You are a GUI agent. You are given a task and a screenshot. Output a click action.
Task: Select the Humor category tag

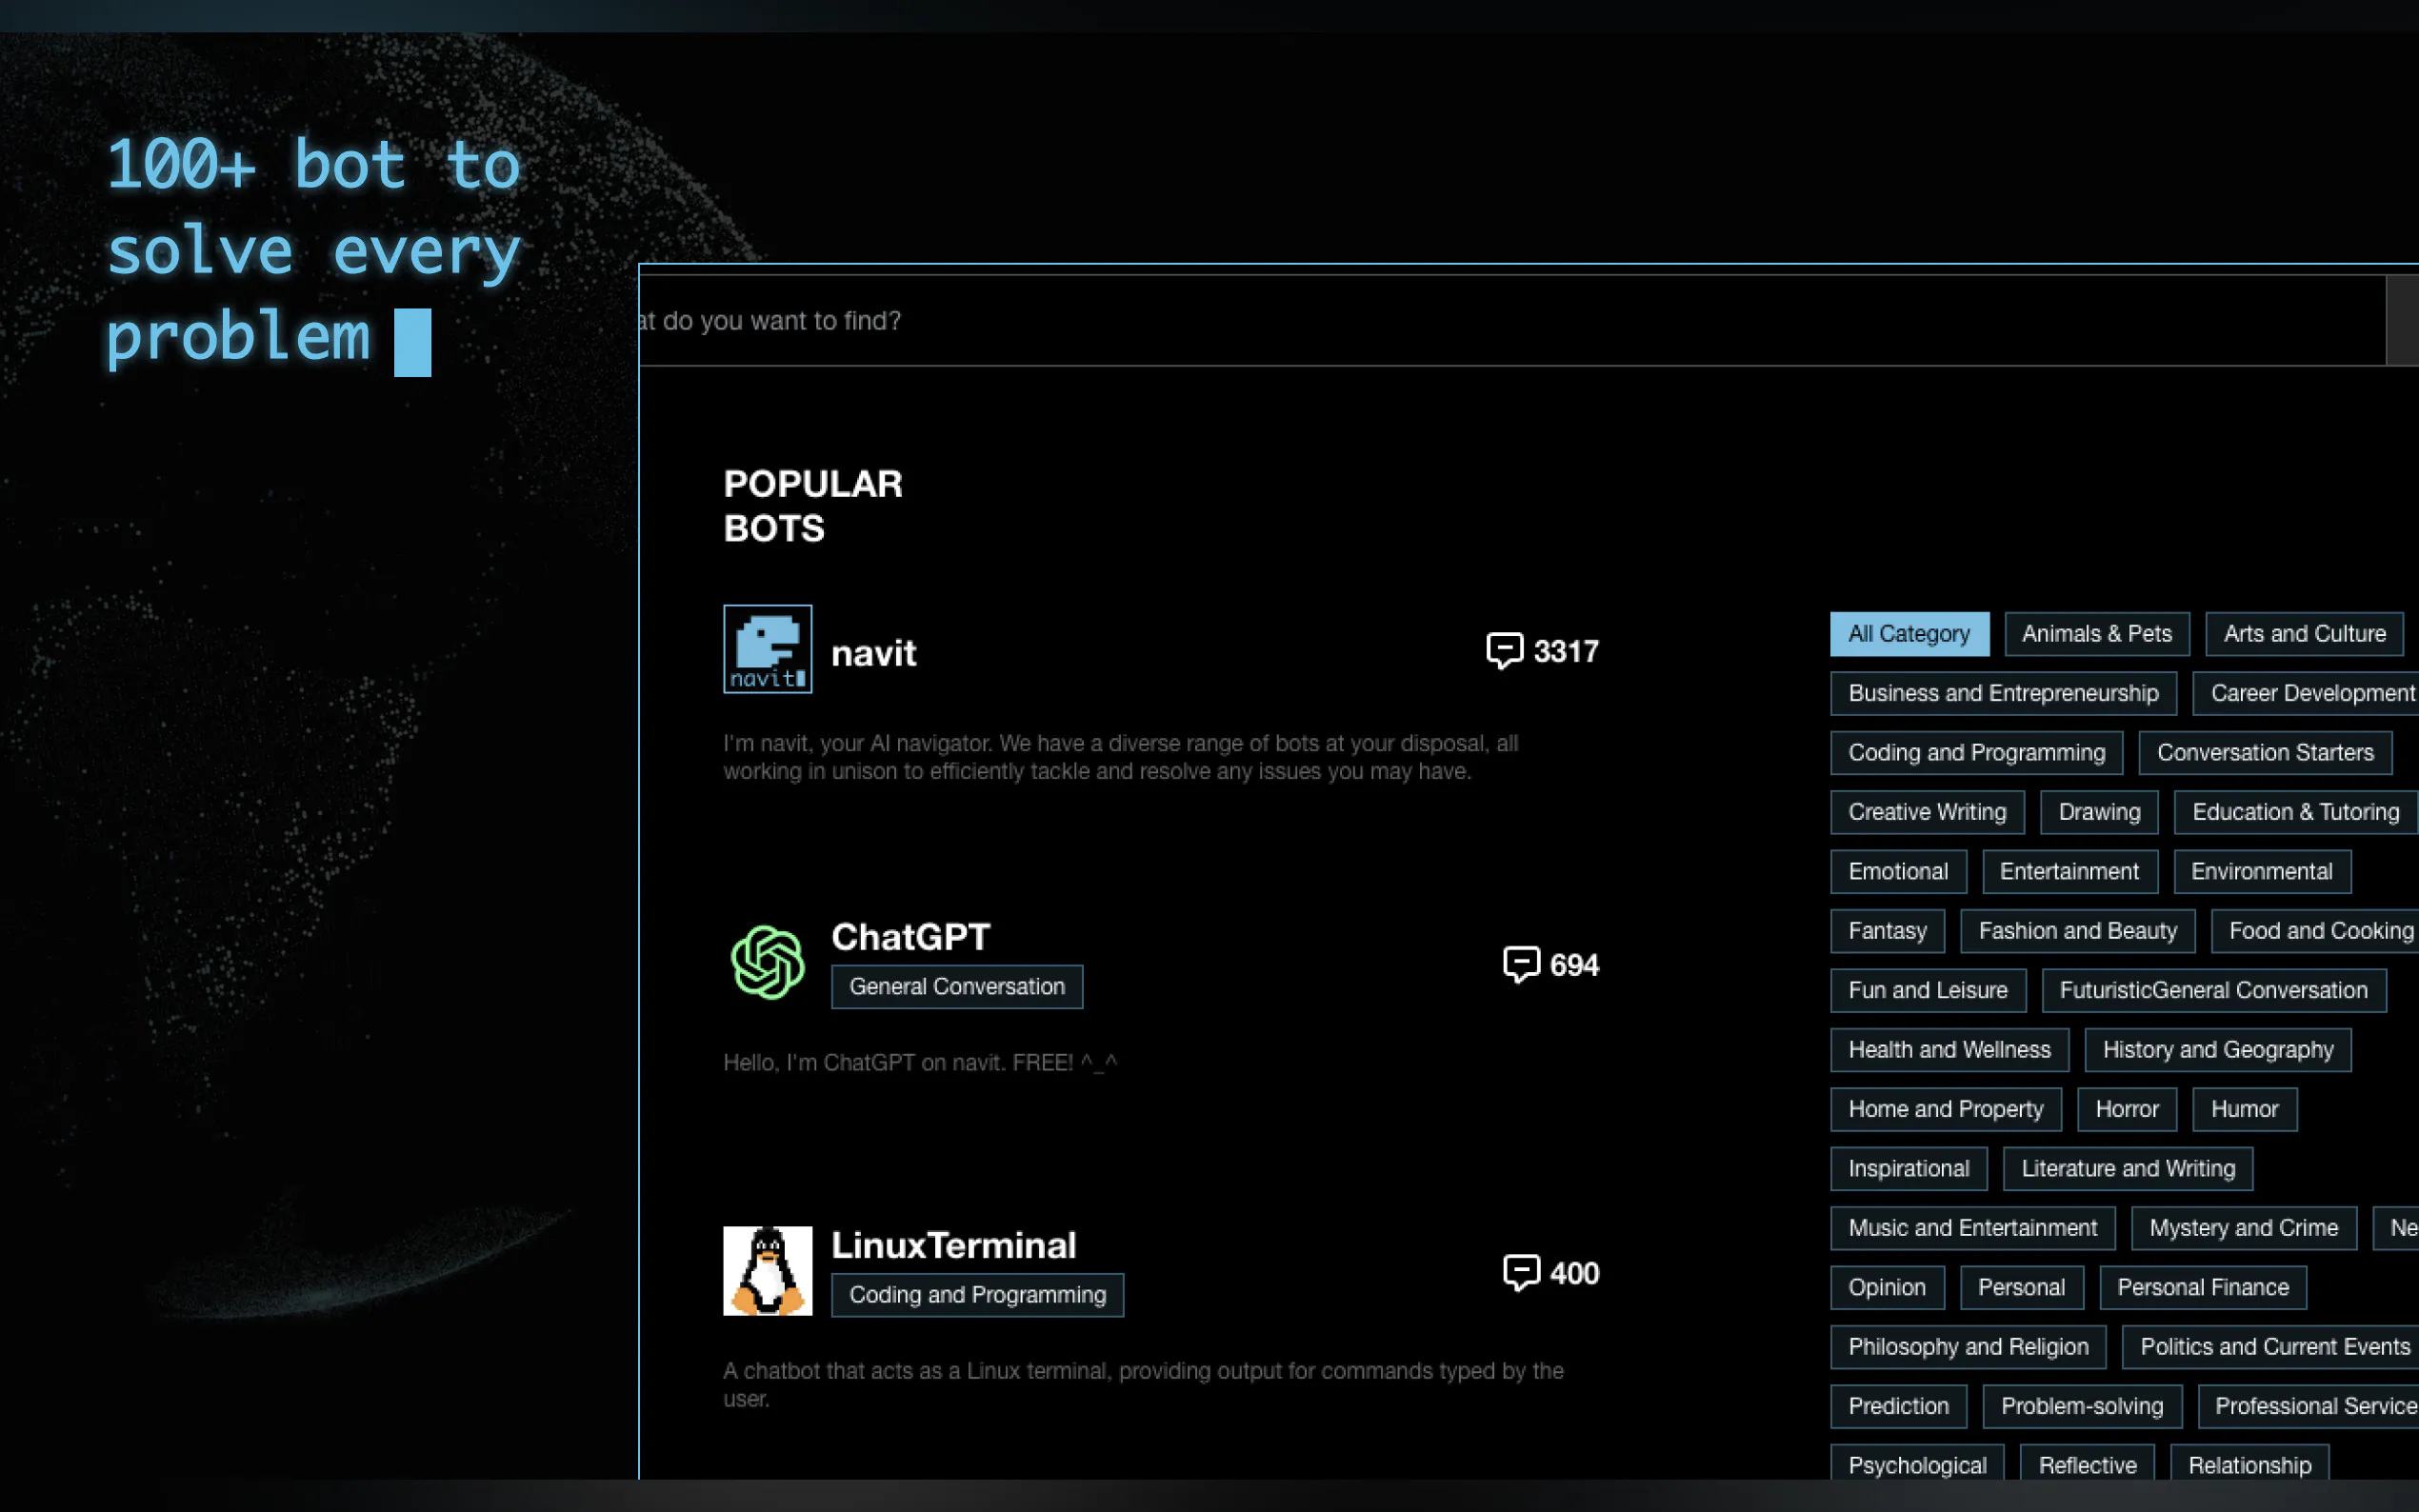(2243, 1109)
